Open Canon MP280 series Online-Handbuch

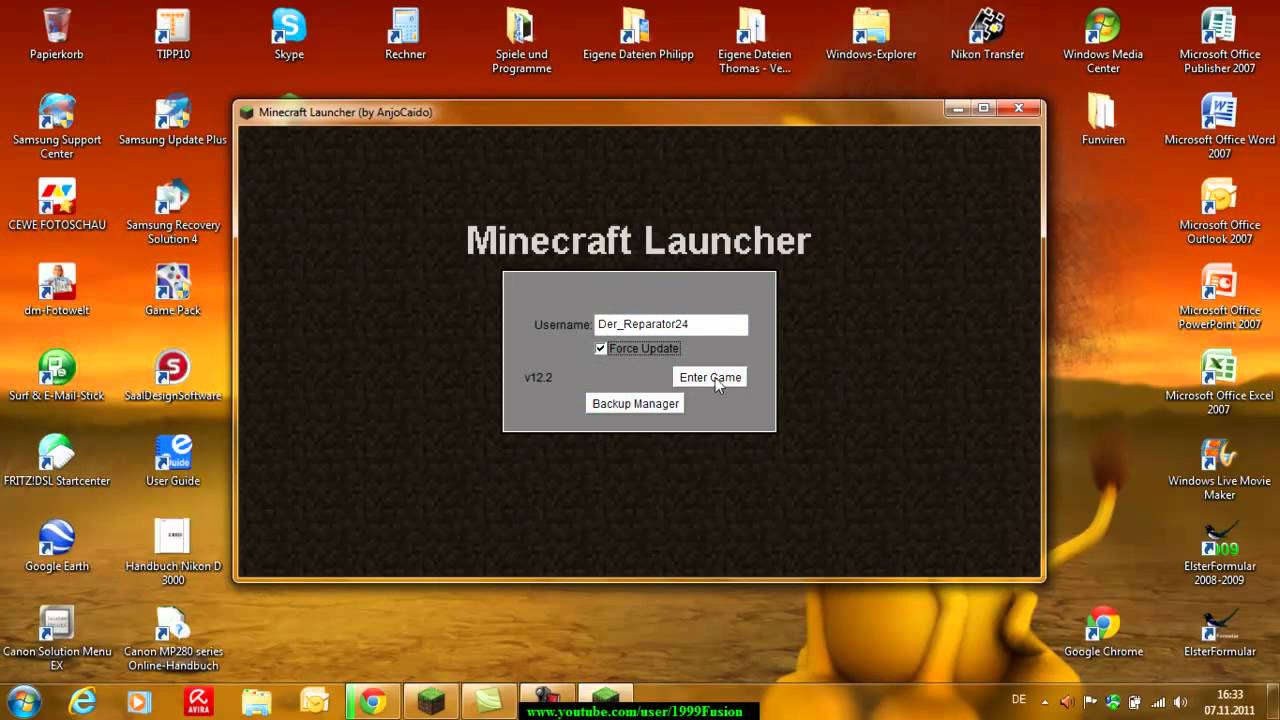[173, 638]
